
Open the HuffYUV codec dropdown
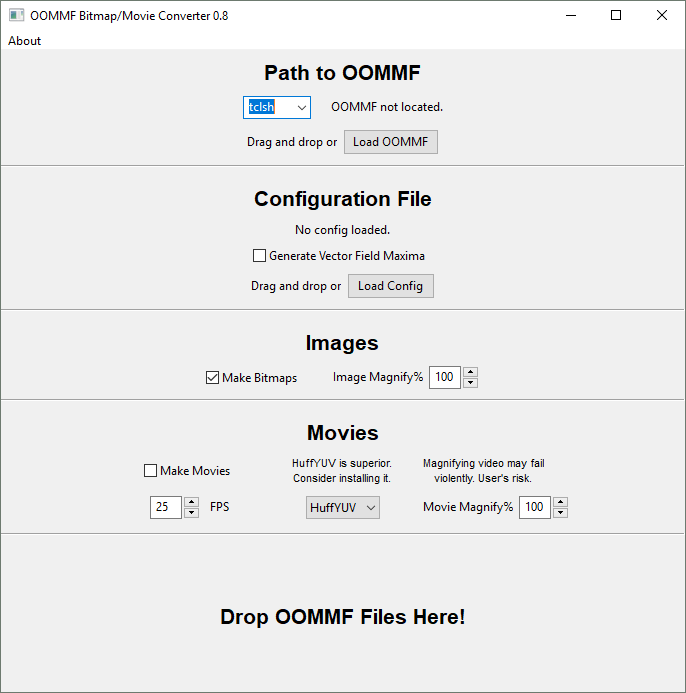pos(343,507)
